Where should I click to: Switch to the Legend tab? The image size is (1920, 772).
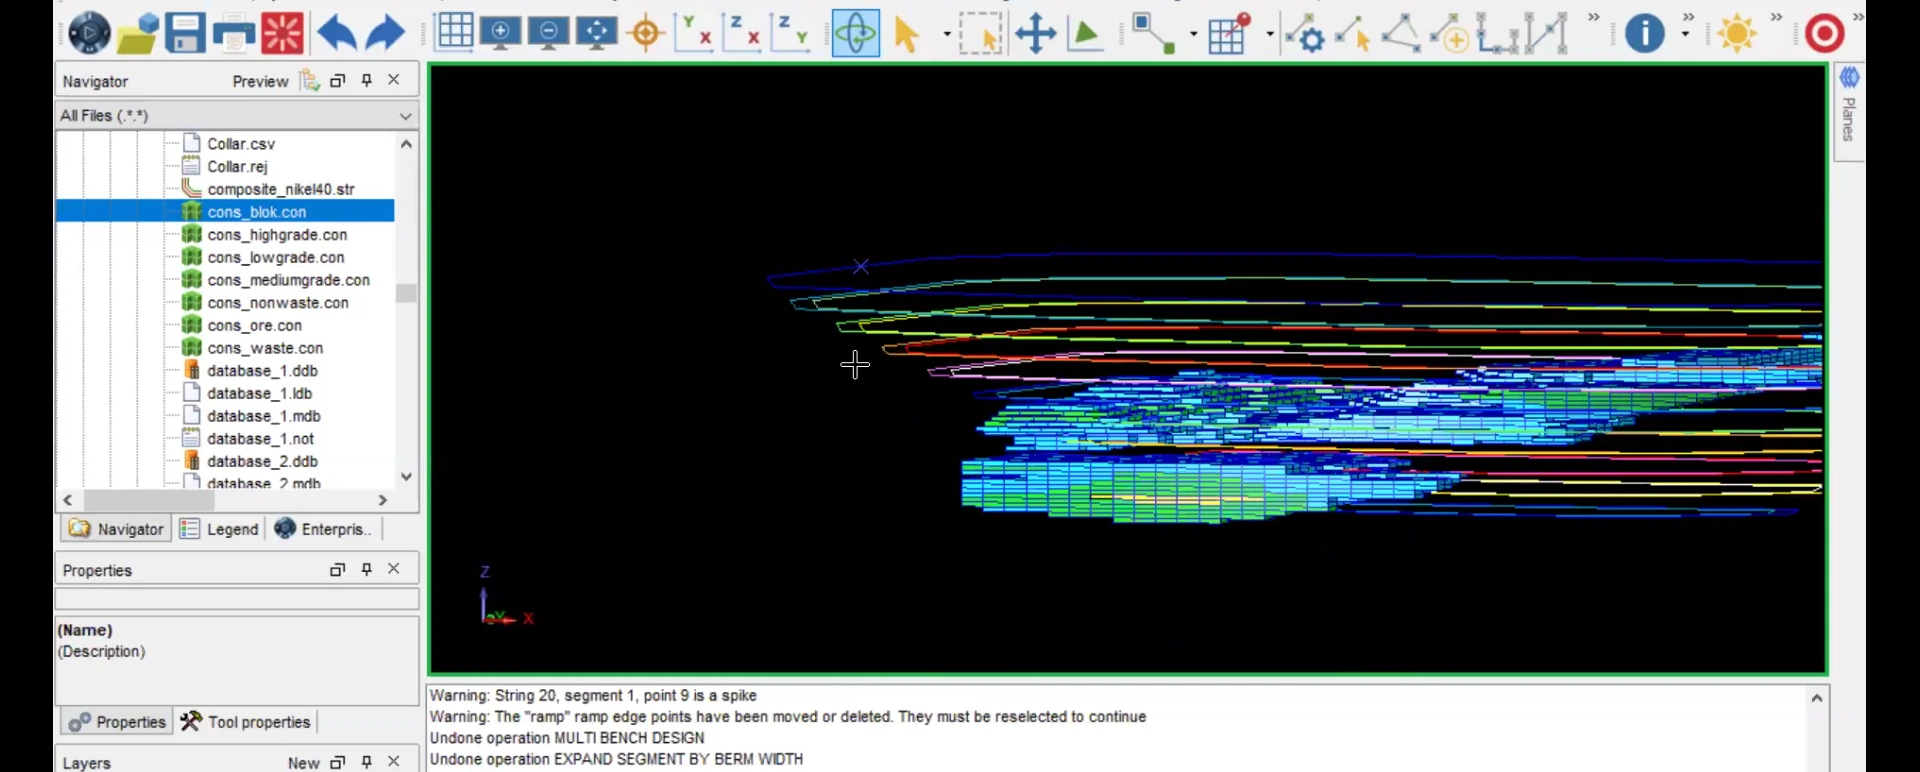tap(220, 529)
